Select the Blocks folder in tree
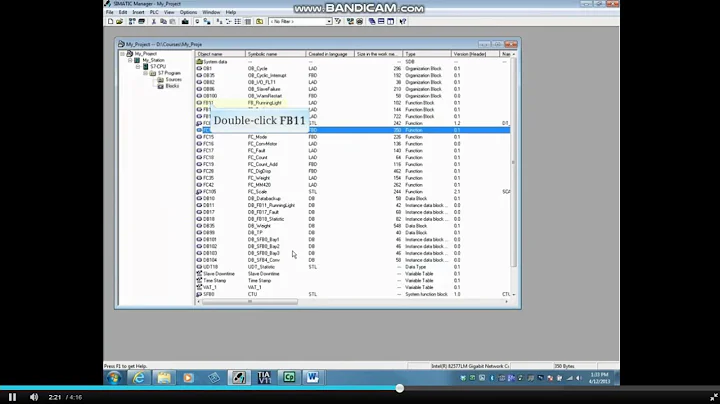720x404 pixels. pos(169,86)
